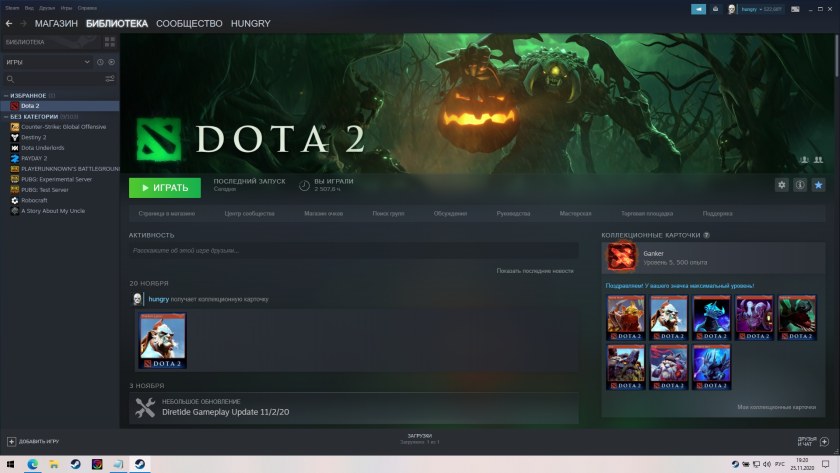This screenshot has height=473, width=840.
Task: Open last trading card in top row
Action: pos(797,317)
